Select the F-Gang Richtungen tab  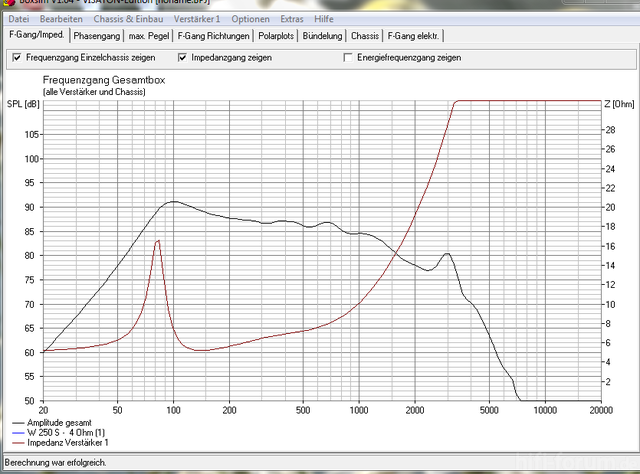tap(214, 36)
